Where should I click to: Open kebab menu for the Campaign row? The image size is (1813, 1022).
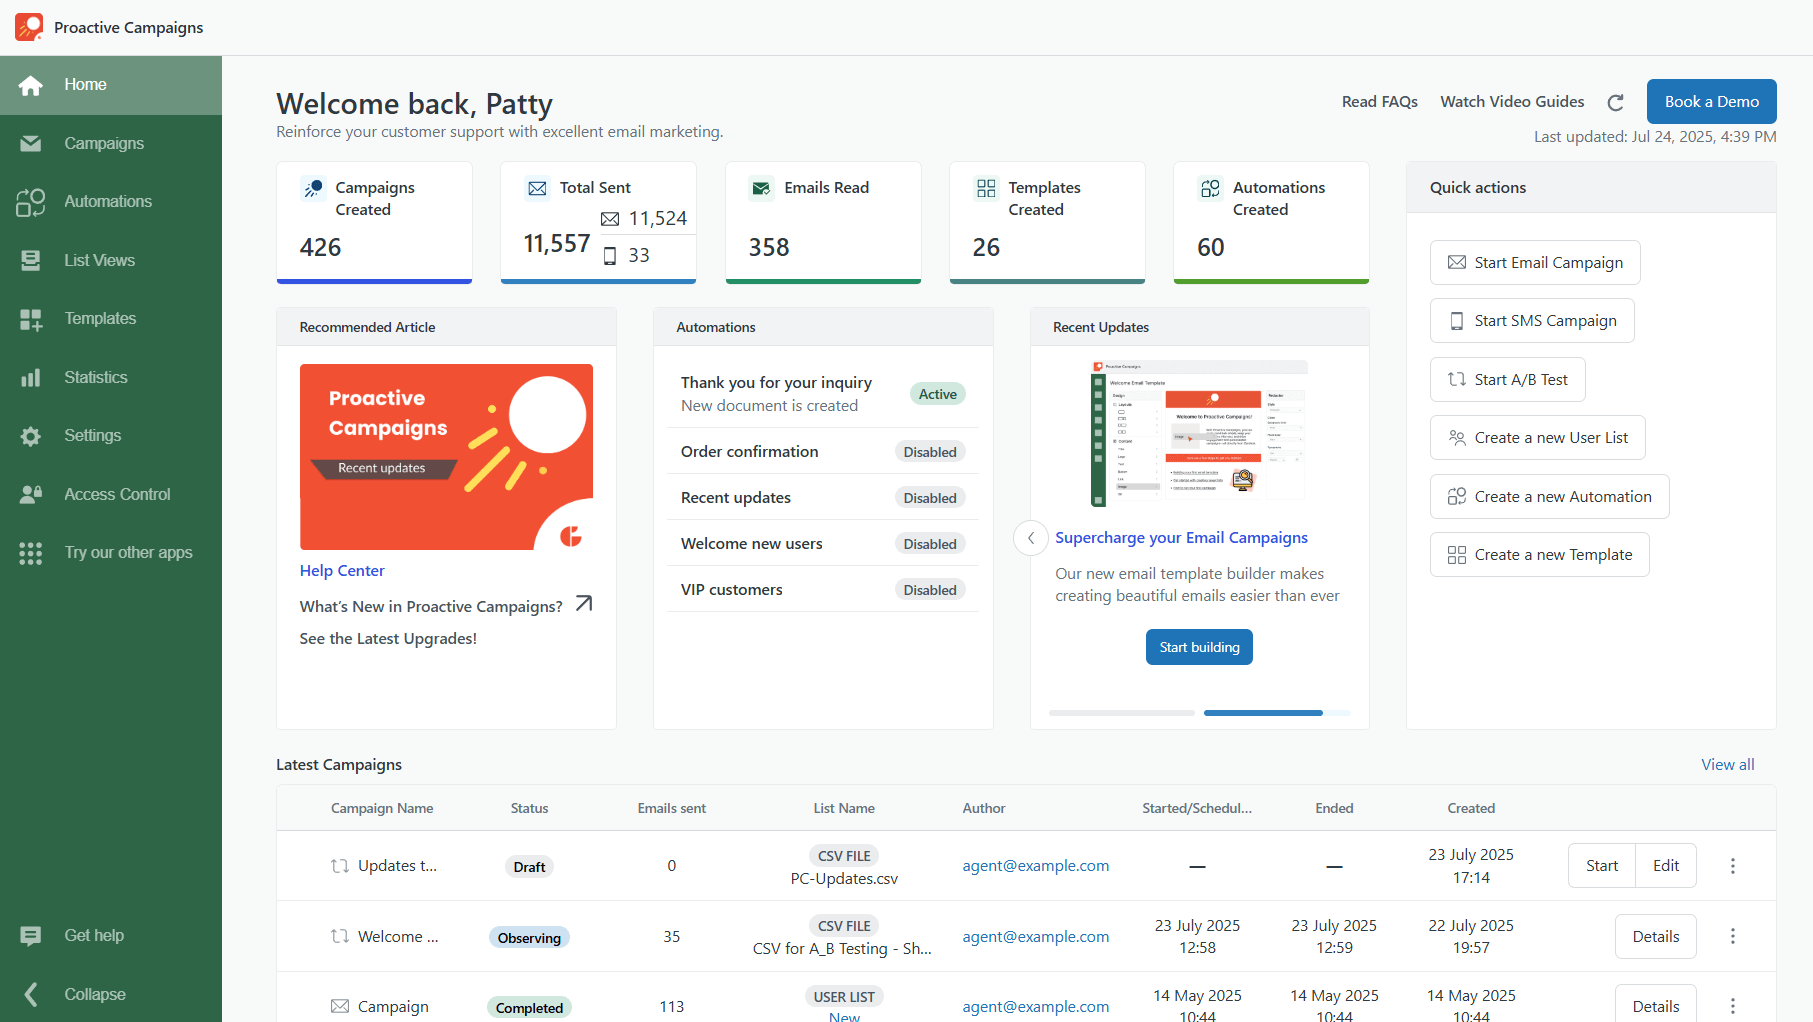click(x=1733, y=1006)
